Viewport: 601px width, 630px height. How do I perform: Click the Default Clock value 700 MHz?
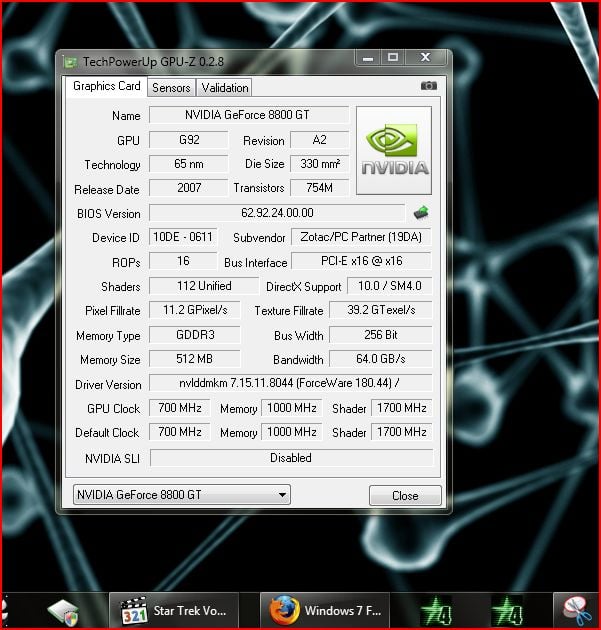(x=180, y=432)
